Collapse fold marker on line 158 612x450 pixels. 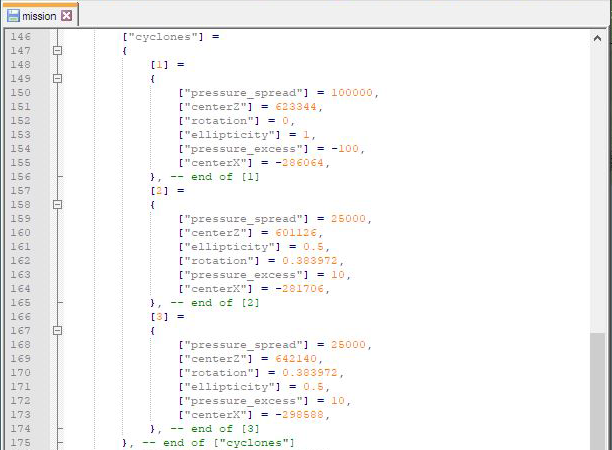[57, 205]
